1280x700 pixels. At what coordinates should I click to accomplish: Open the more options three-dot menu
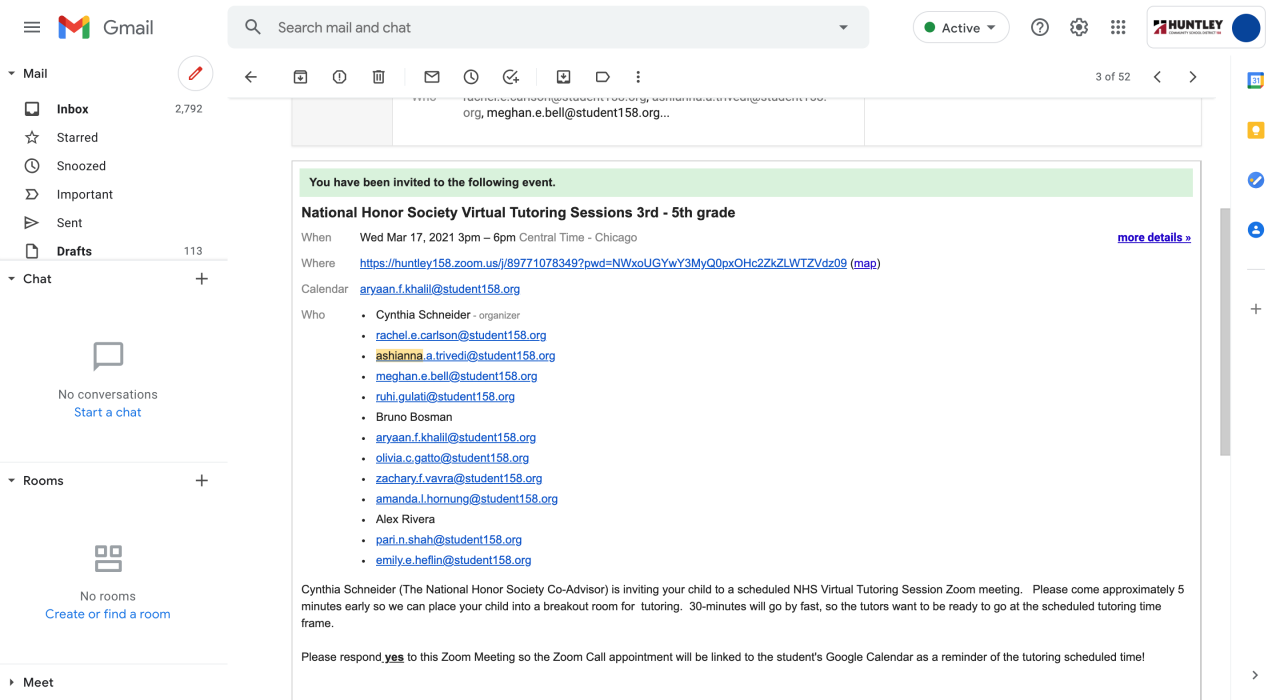638,77
